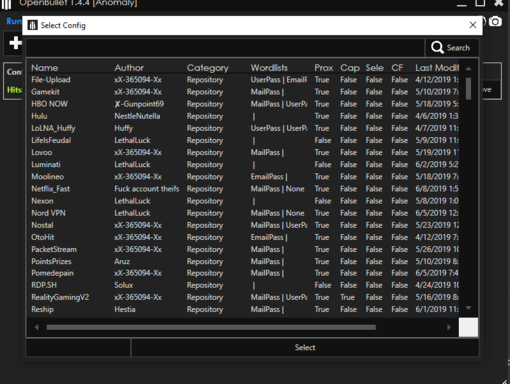510x384 pixels.
Task: Click right arrow of horizontal scrollbar
Action: pos(449,327)
